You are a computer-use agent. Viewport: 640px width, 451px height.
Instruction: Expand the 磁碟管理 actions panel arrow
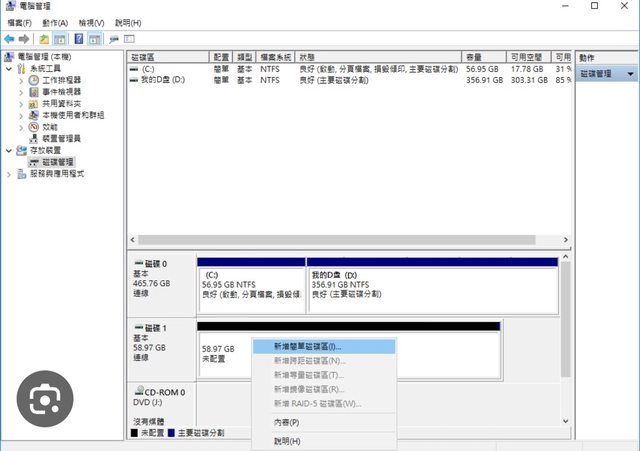[x=630, y=74]
